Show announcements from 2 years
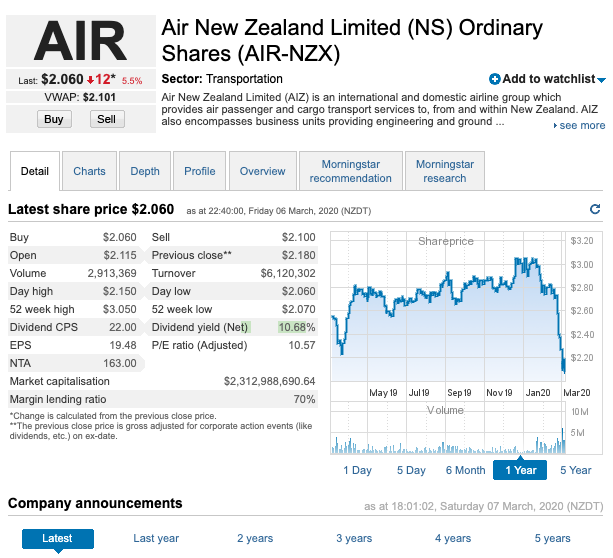 pyautogui.click(x=255, y=539)
